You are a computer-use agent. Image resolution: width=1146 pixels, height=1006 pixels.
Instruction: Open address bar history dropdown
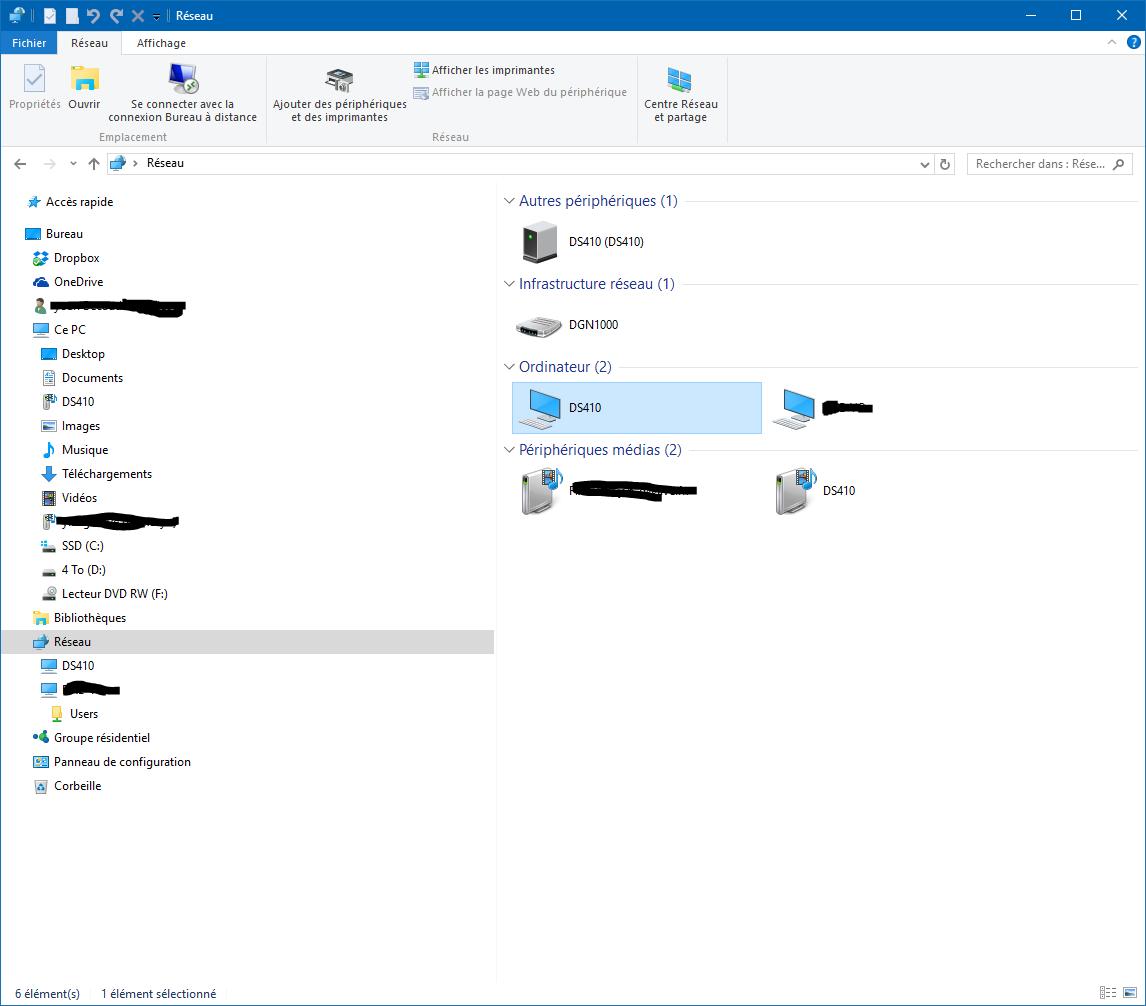(925, 164)
